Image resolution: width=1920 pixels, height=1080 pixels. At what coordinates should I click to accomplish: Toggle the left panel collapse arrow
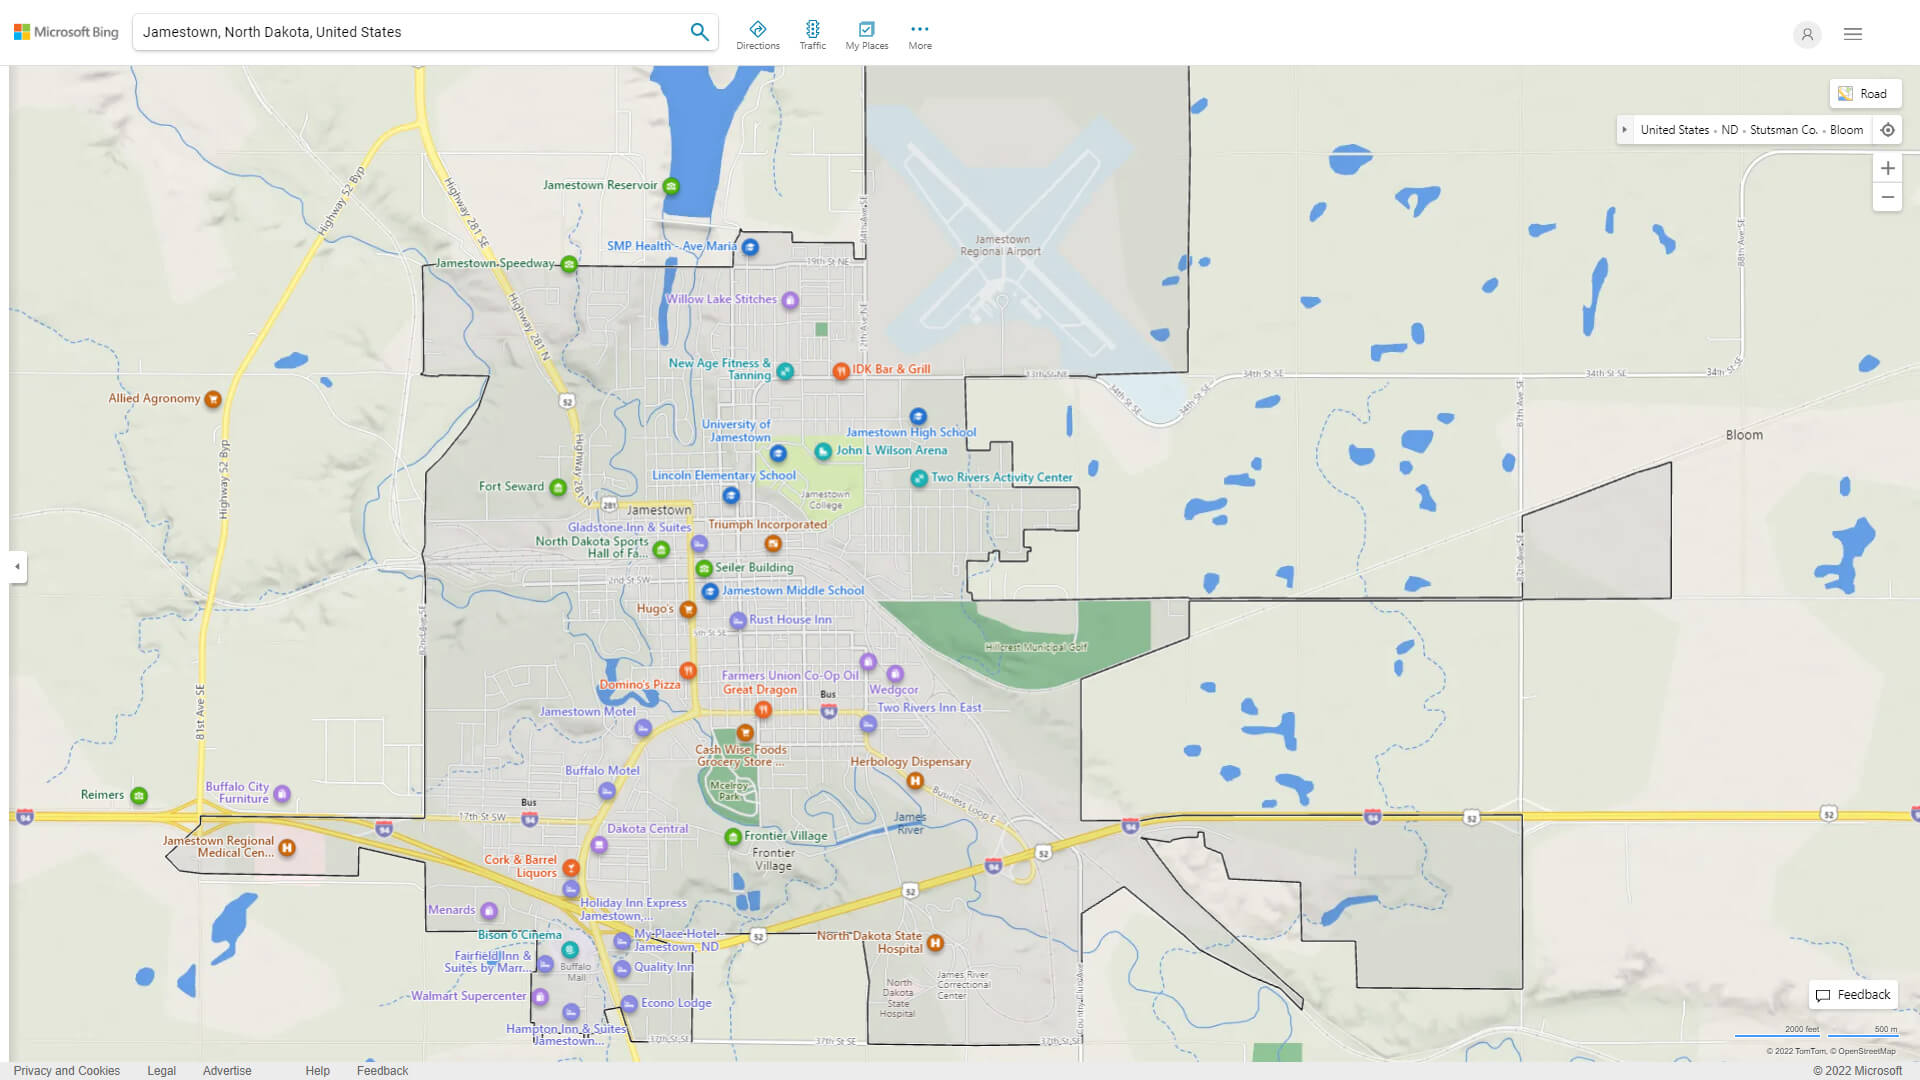17,566
